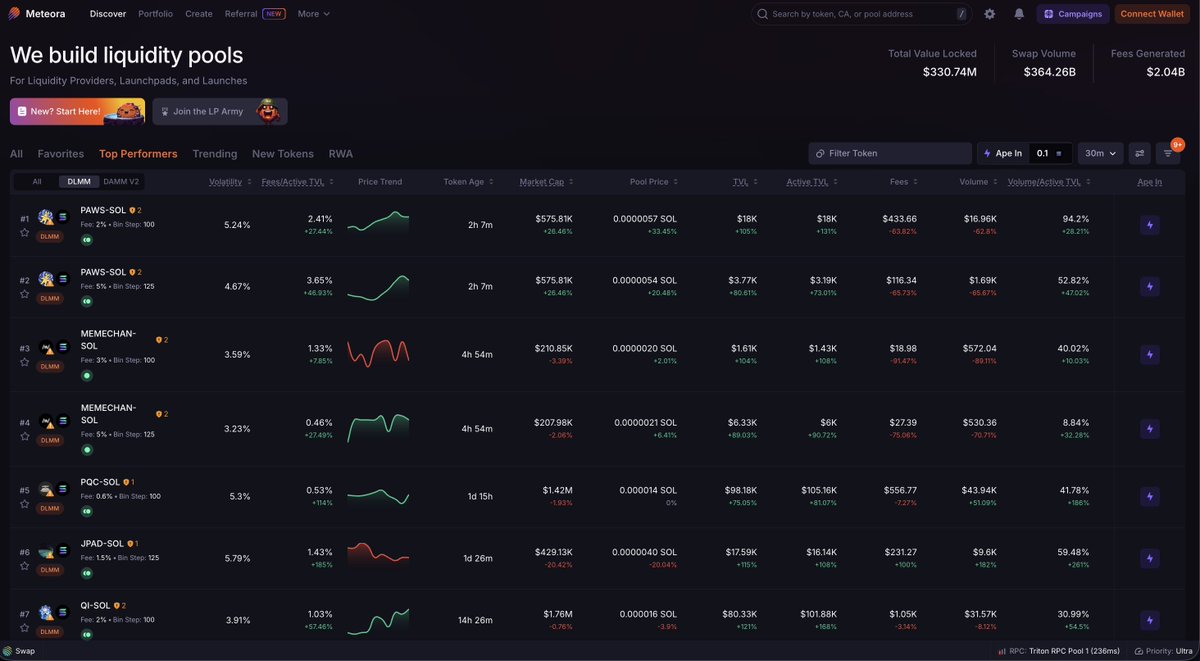Favorite the first PAWS-SOL pool with its star

(24, 232)
